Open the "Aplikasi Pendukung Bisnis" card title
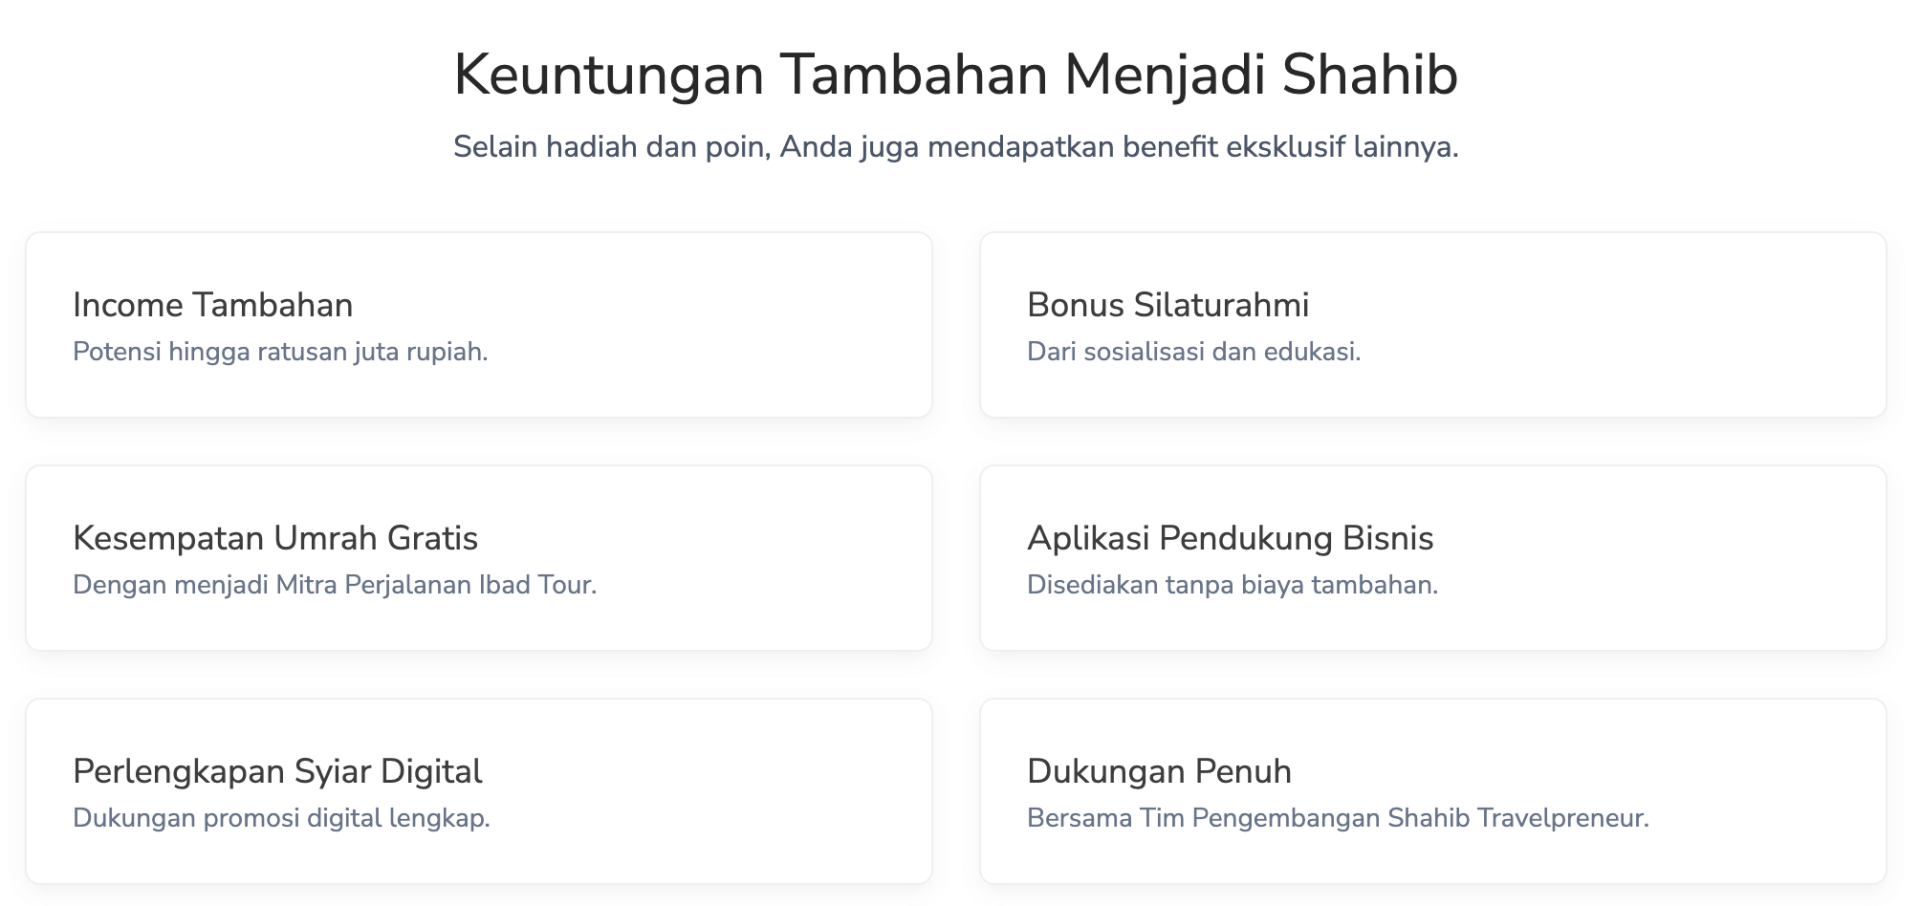 (1230, 538)
